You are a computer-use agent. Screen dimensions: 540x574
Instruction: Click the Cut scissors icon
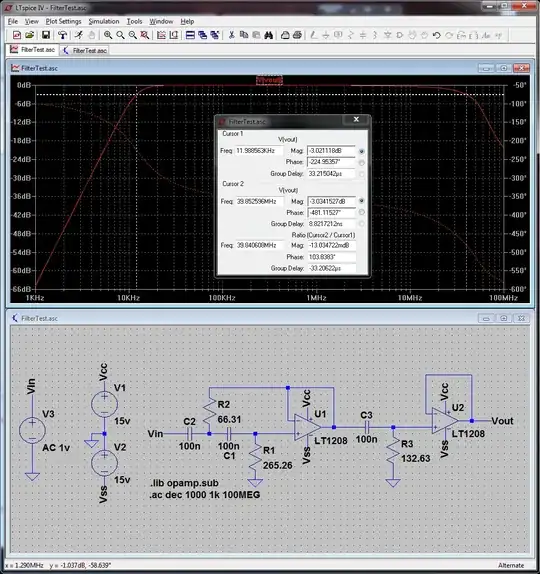(231, 35)
